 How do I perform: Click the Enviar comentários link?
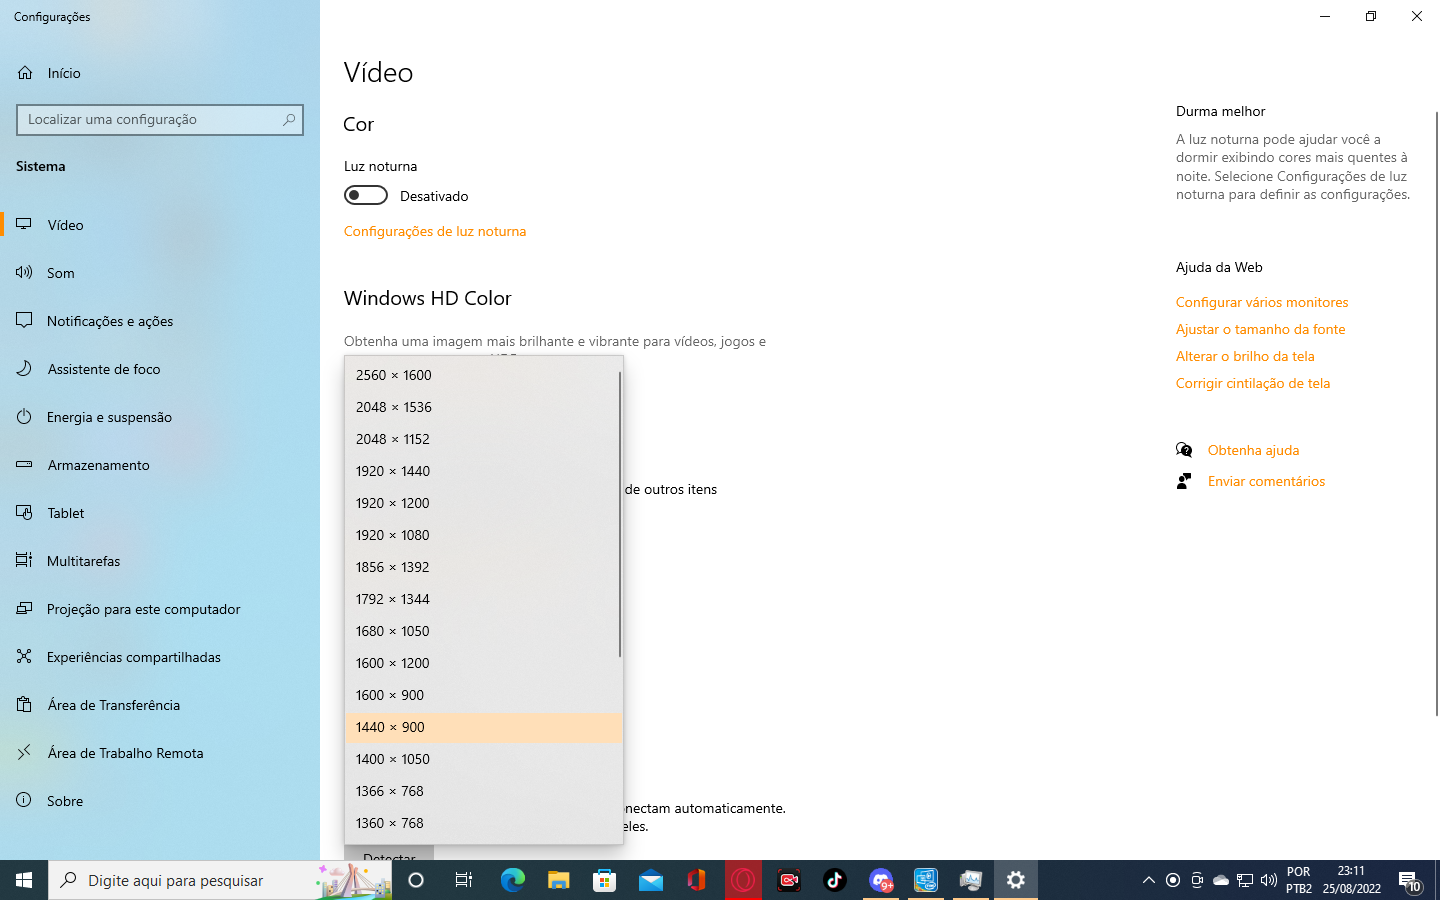1266,481
